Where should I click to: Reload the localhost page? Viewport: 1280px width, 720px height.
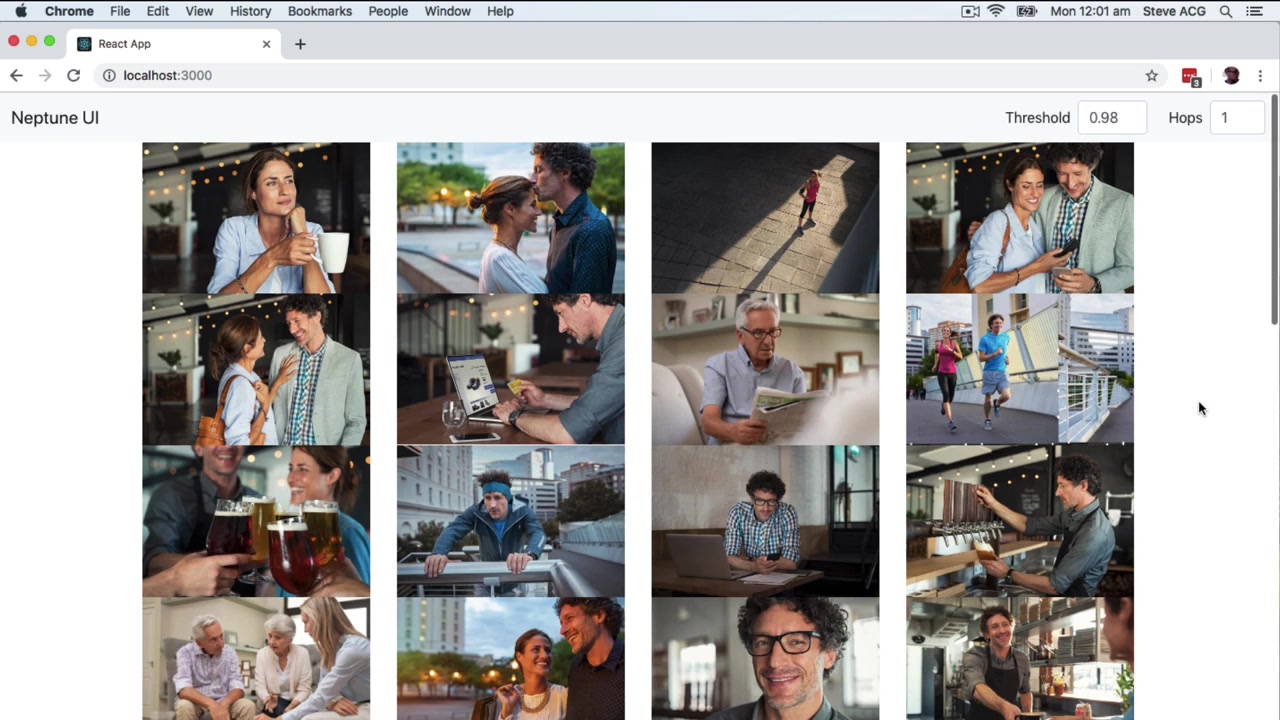point(73,75)
